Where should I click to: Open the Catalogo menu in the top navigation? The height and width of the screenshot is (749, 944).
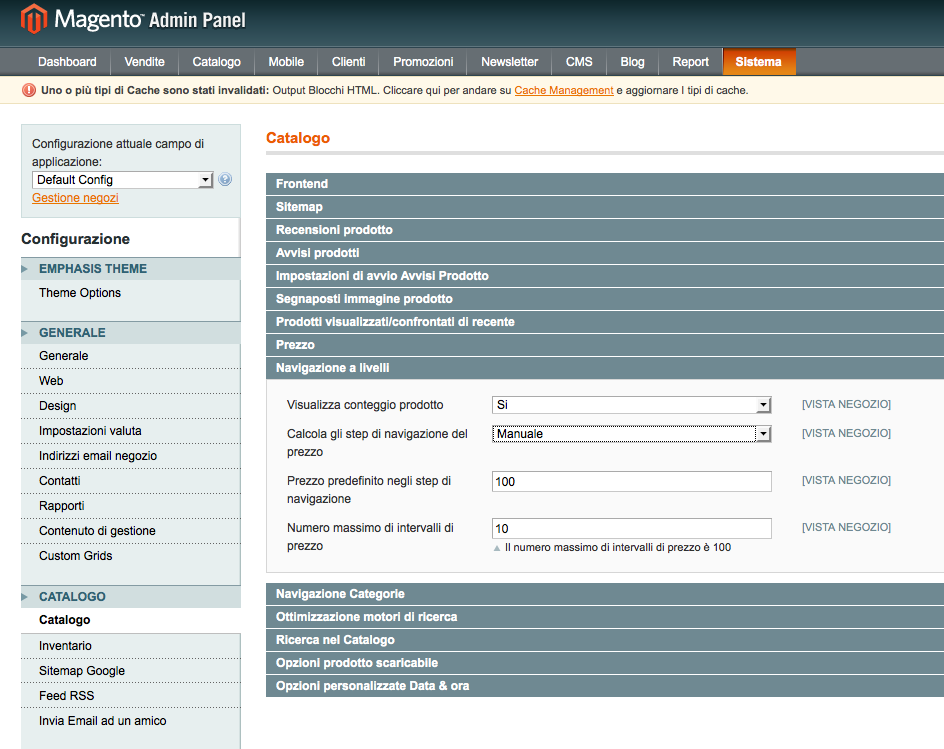[216, 62]
